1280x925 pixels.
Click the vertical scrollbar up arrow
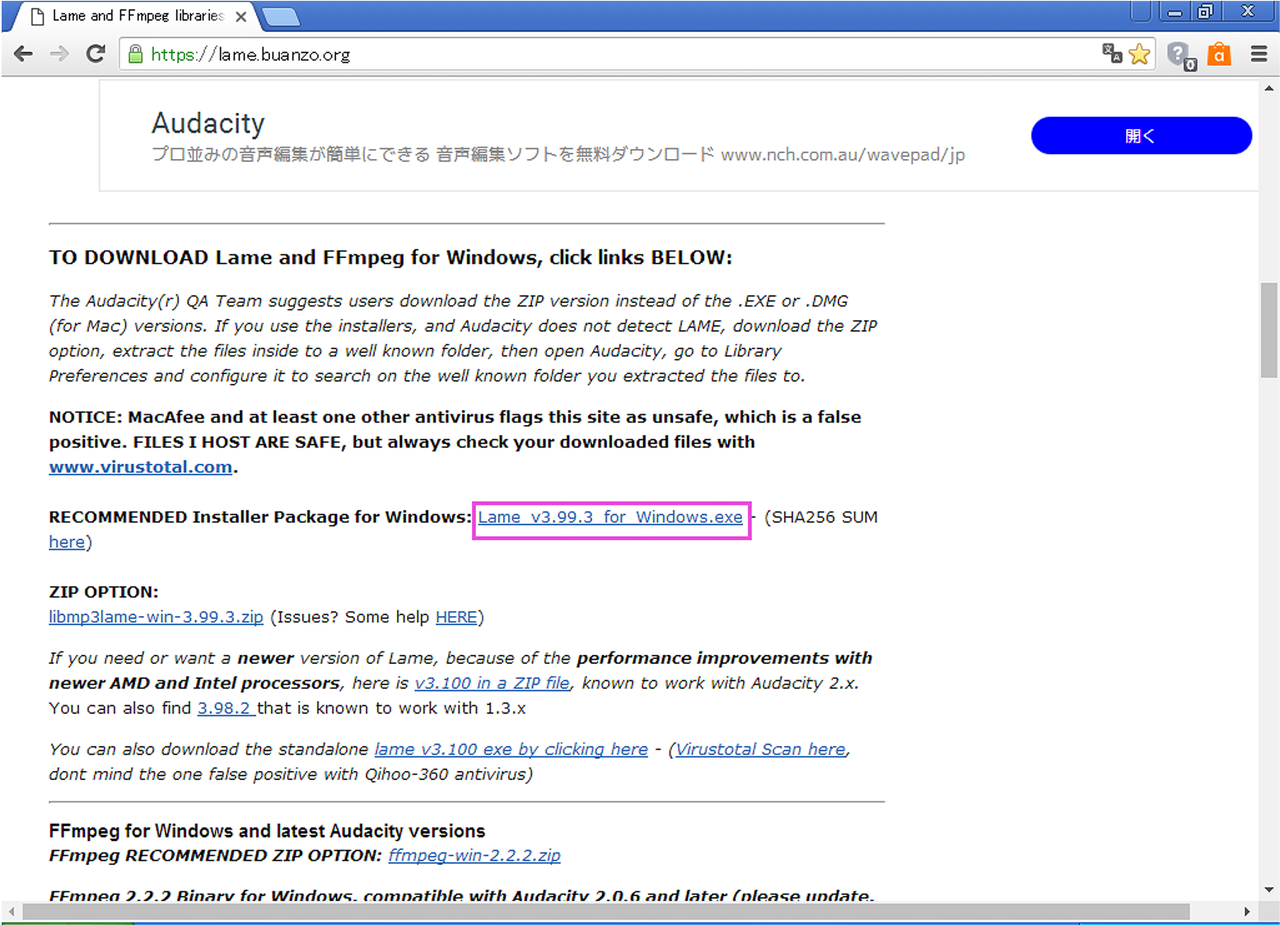[1270, 90]
